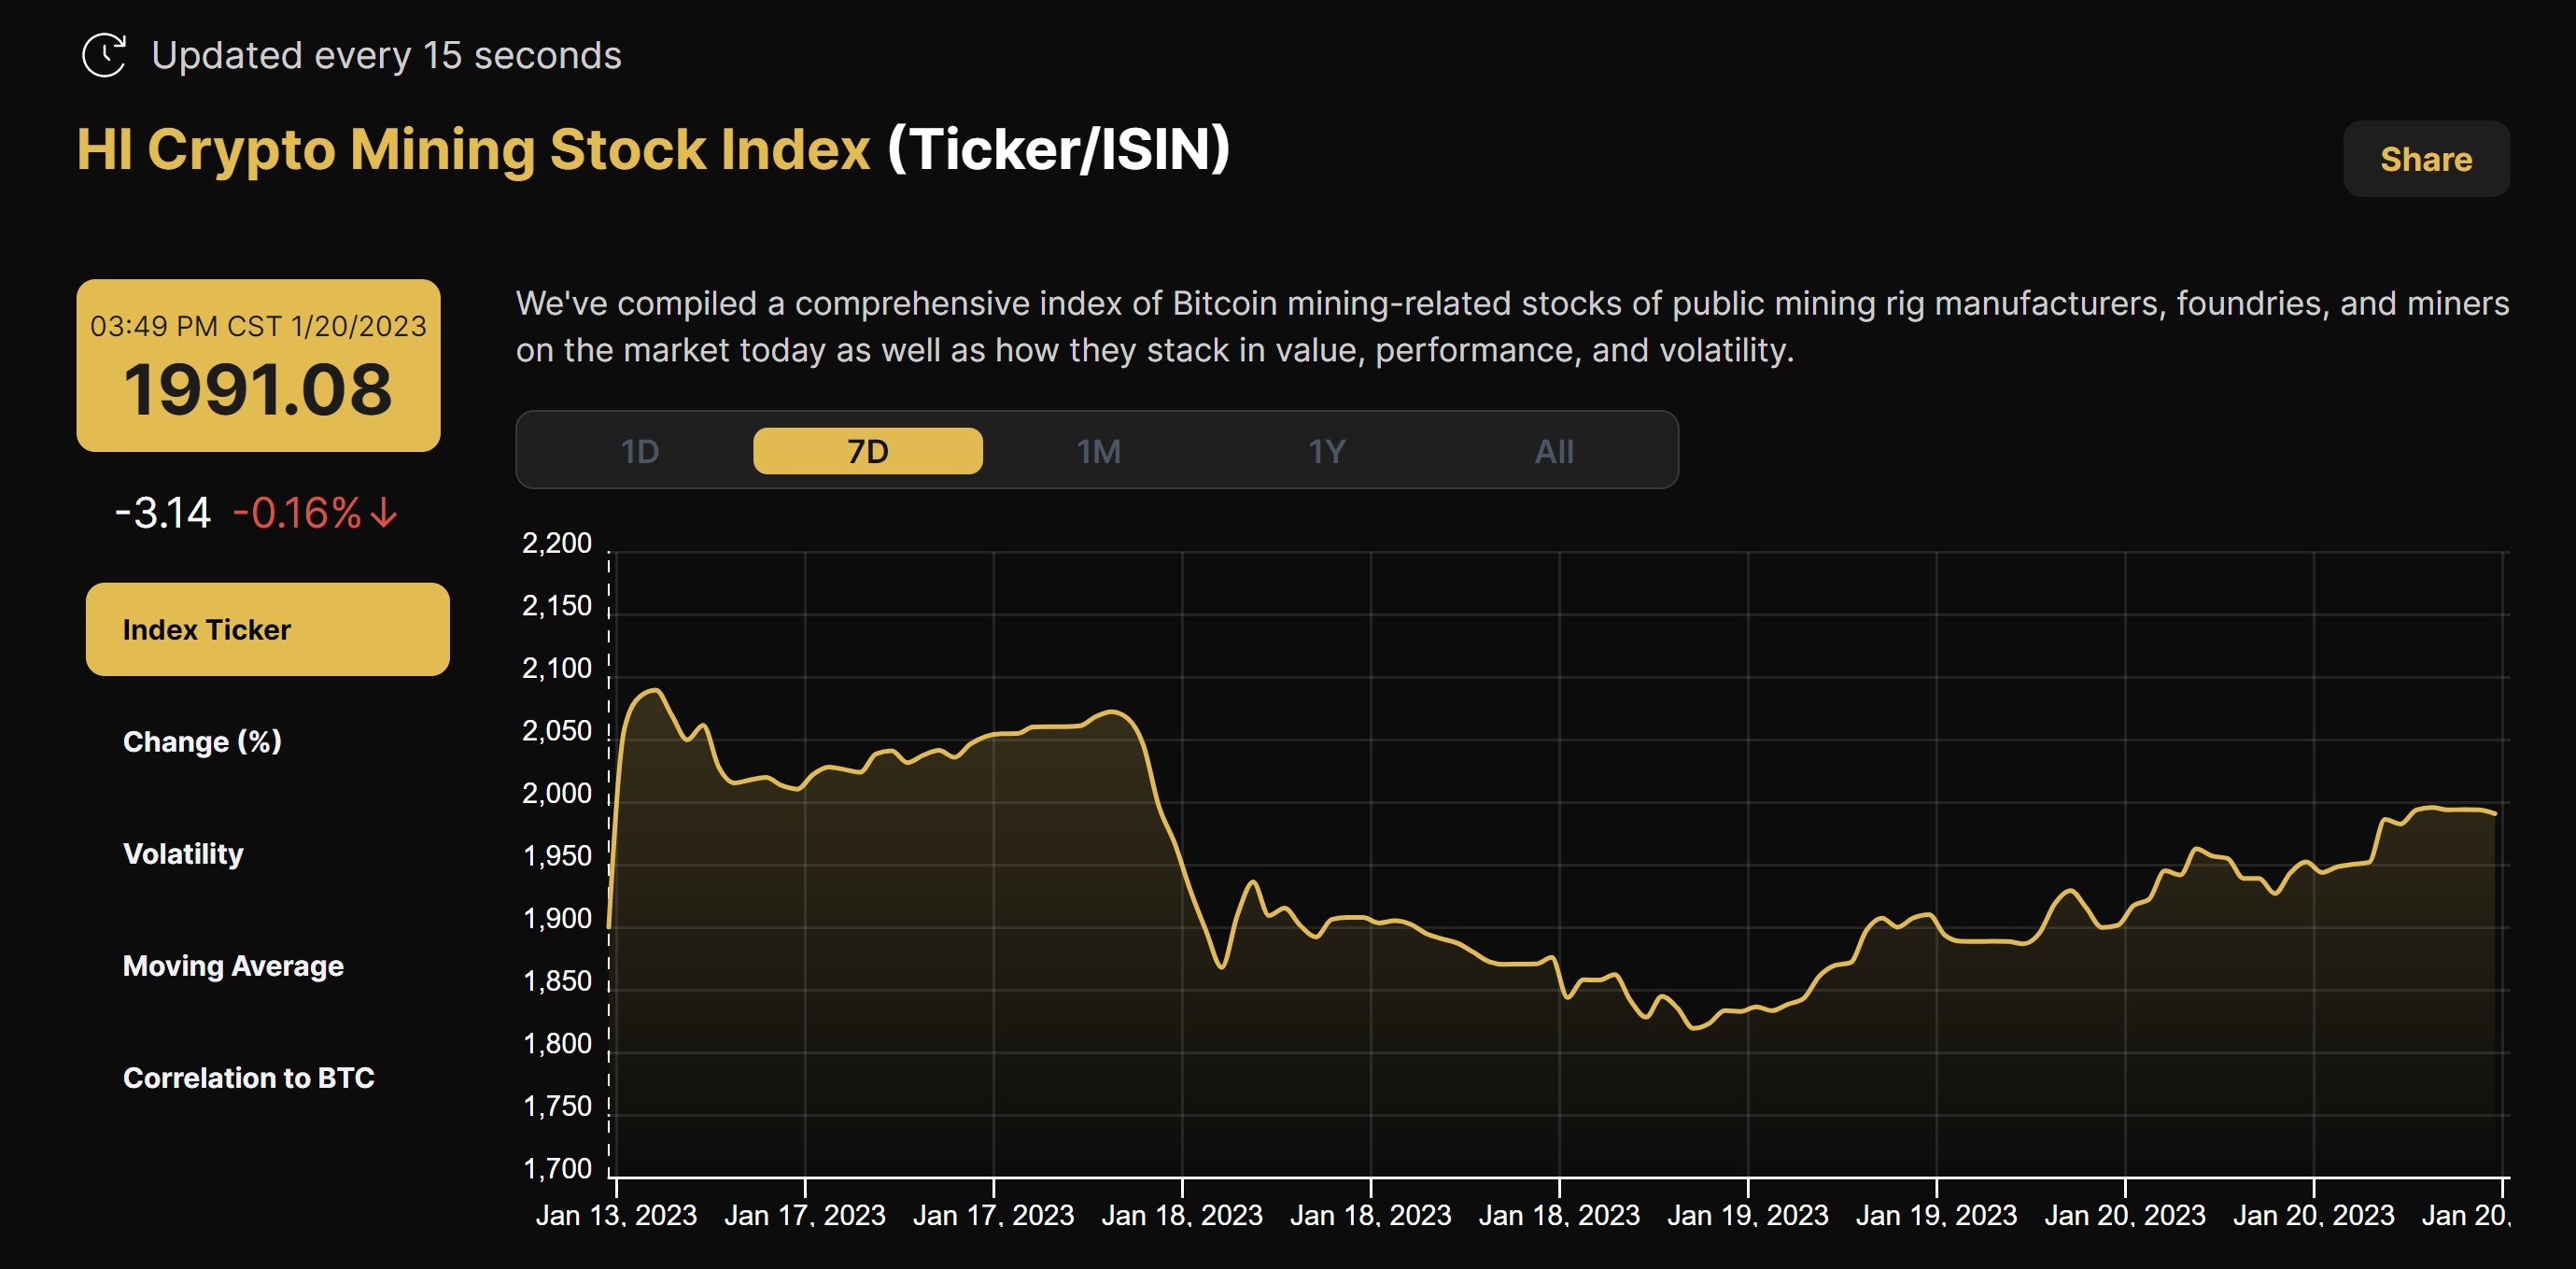The width and height of the screenshot is (2576, 1269).
Task: Select the 1D time range
Action: [x=639, y=451]
